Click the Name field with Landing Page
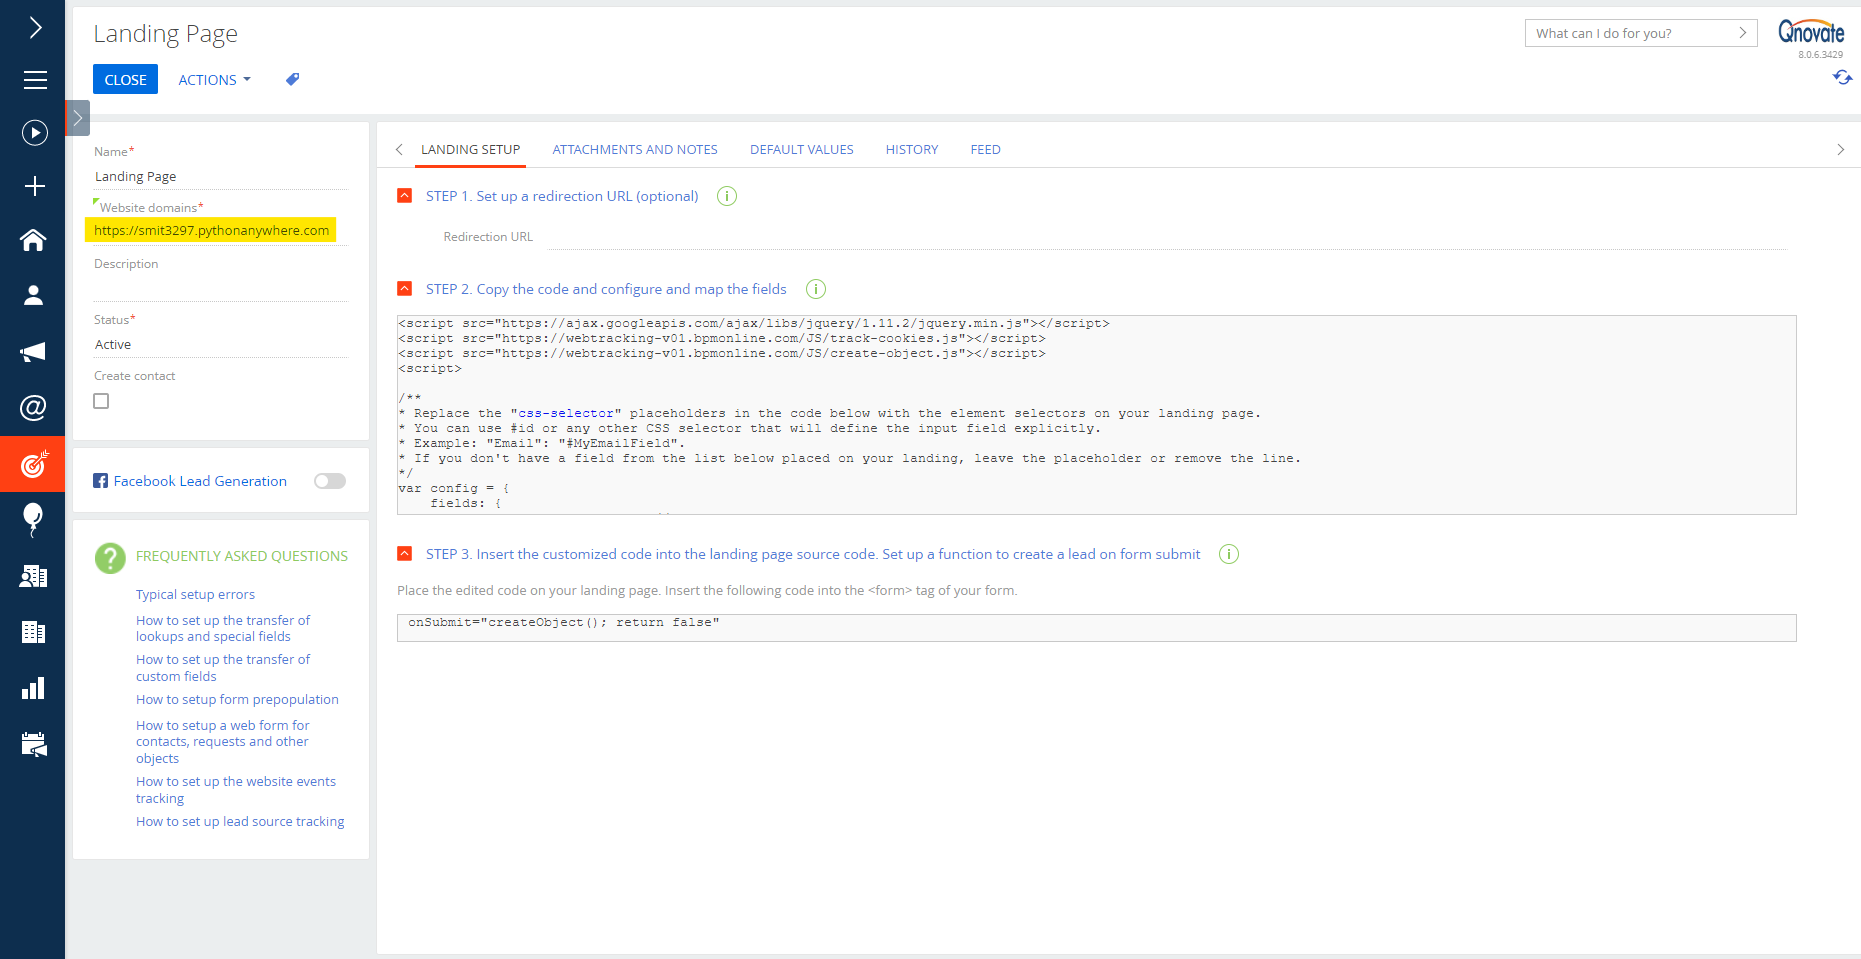The width and height of the screenshot is (1861, 959). pyautogui.click(x=221, y=176)
